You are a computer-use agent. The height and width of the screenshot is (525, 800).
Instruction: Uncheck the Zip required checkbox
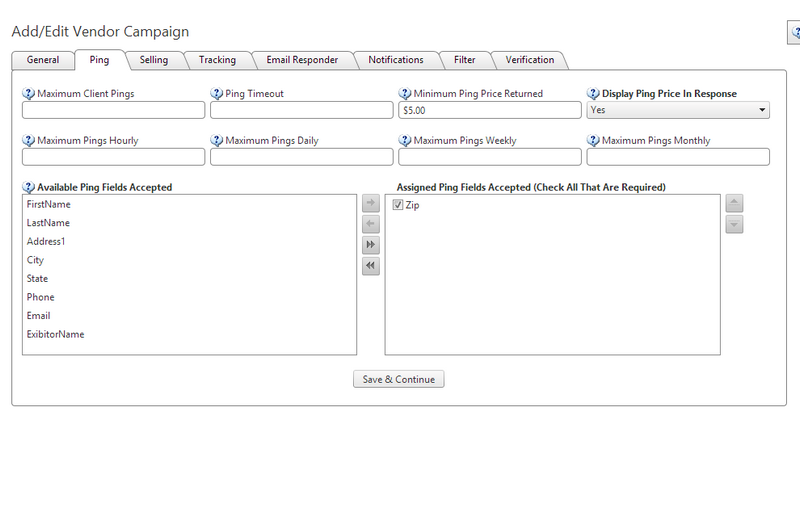point(398,205)
